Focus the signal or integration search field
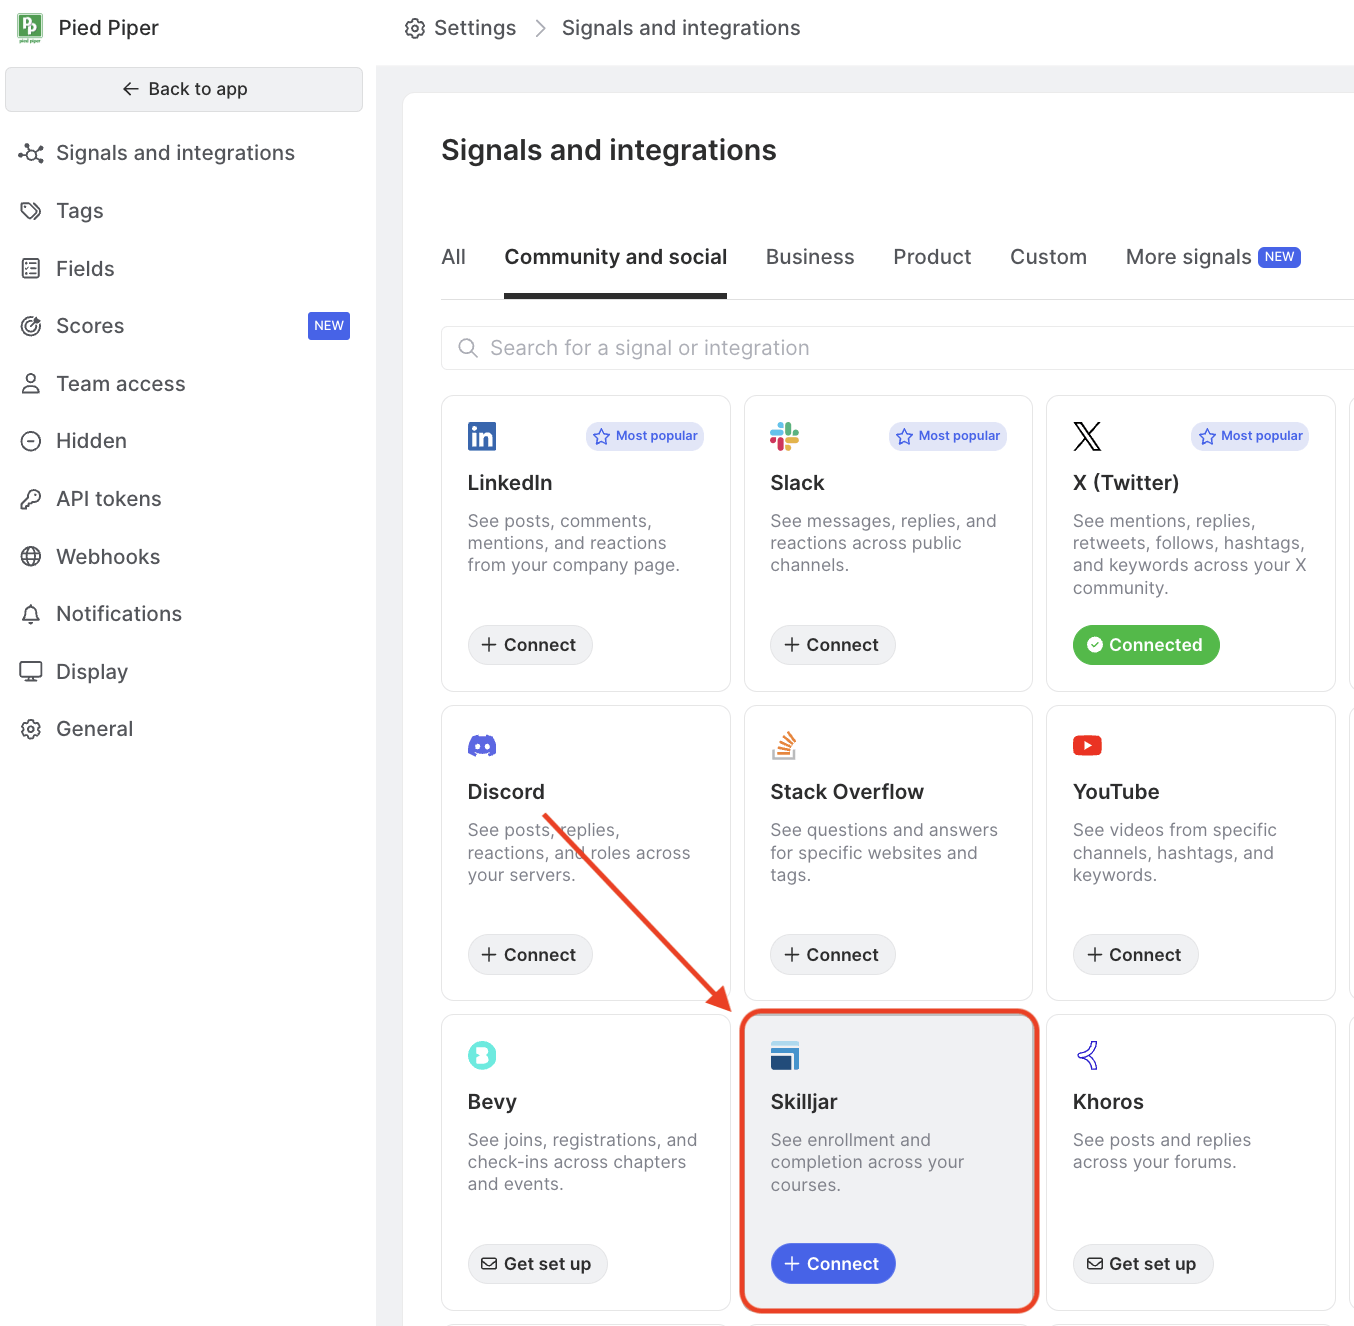The width and height of the screenshot is (1354, 1326). click(897, 348)
